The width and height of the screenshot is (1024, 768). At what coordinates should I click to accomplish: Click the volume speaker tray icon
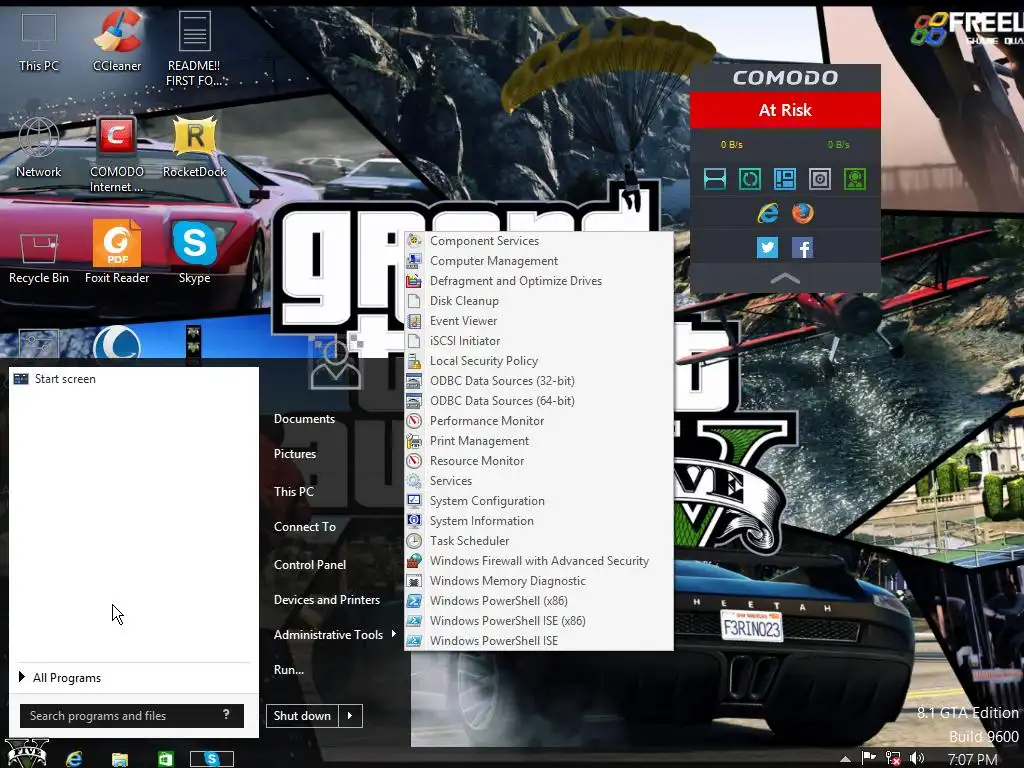click(917, 758)
